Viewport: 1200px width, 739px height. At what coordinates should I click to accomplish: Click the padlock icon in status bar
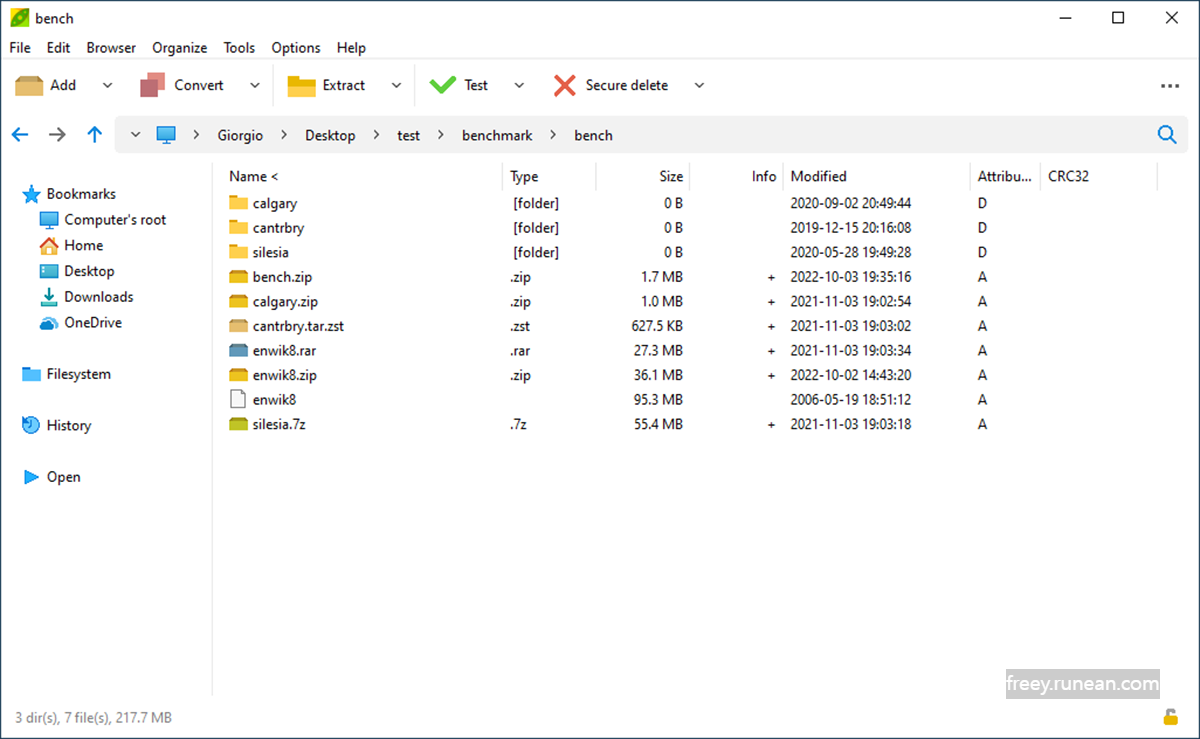click(x=1170, y=716)
